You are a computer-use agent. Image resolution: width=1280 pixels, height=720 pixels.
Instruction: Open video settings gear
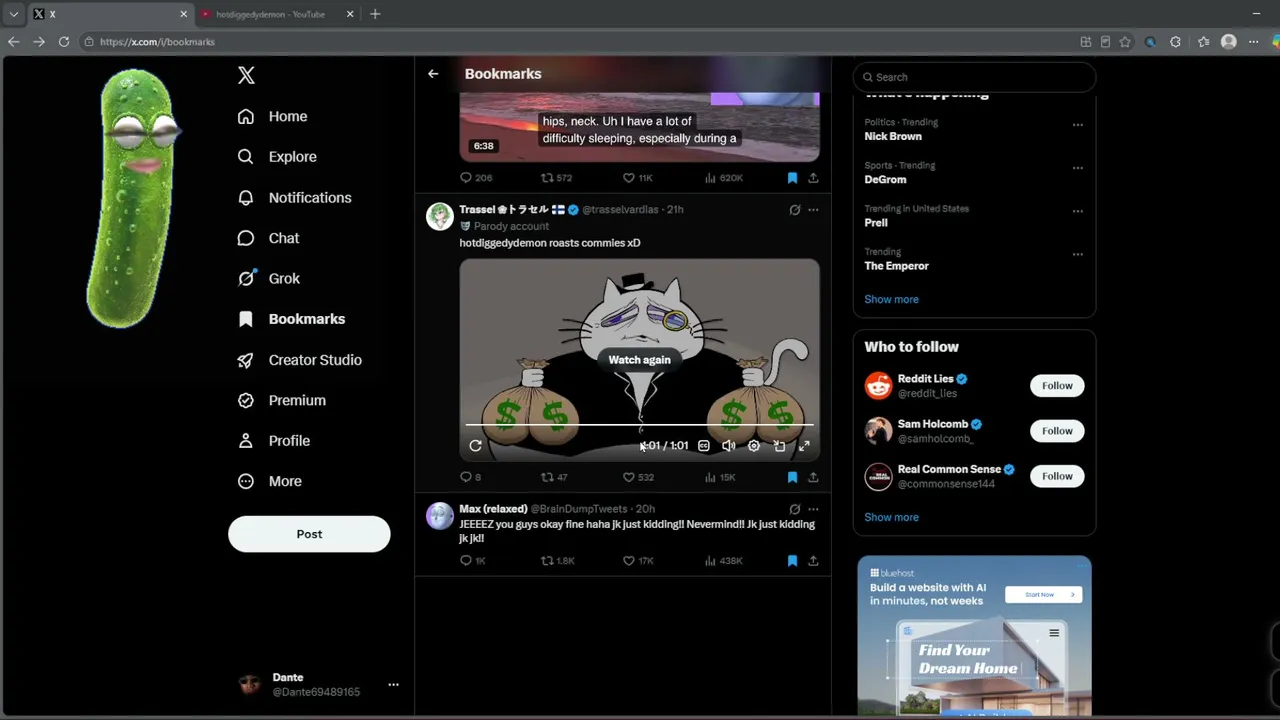click(x=754, y=446)
